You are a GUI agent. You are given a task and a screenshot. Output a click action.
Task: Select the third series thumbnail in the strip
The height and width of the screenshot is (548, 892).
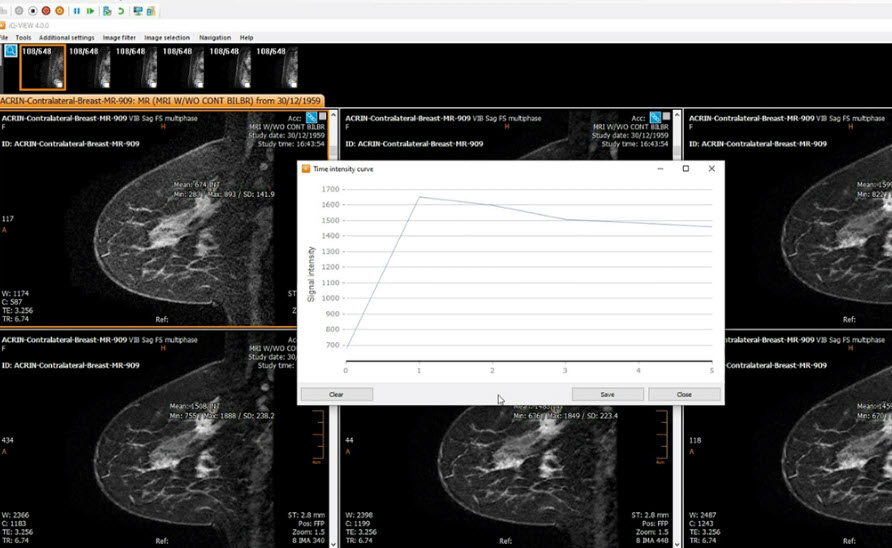pyautogui.click(x=136, y=67)
